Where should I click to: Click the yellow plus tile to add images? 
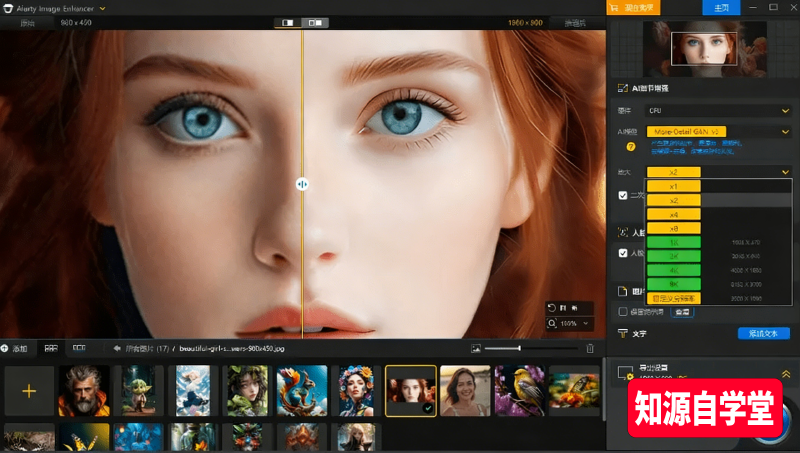point(29,390)
